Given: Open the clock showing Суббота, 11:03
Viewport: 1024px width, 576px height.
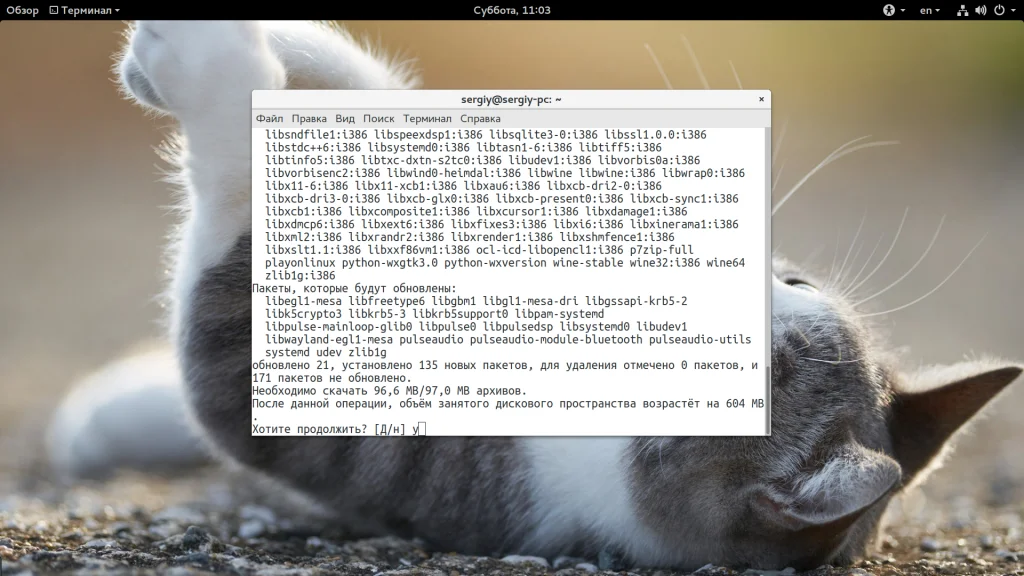Looking at the screenshot, I should point(512,10).
